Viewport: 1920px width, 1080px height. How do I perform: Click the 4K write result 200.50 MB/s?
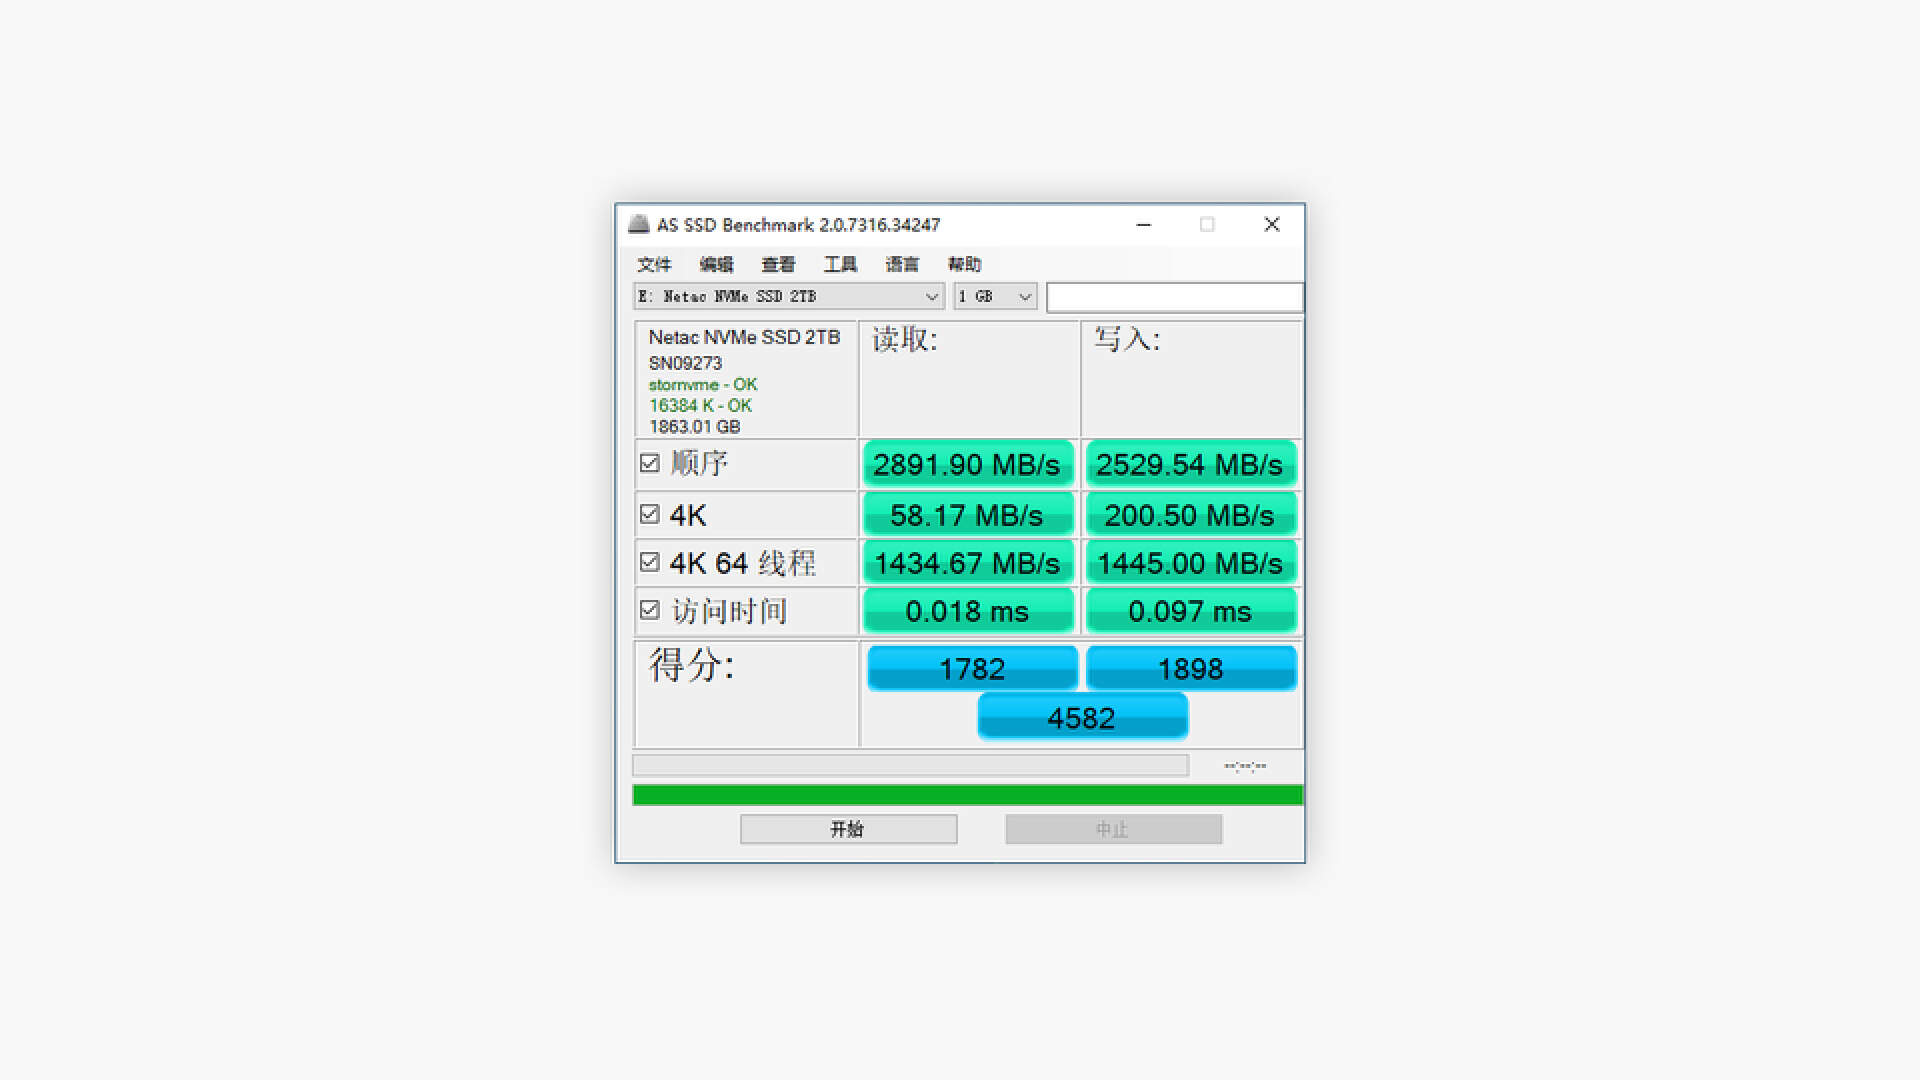pos(1190,515)
